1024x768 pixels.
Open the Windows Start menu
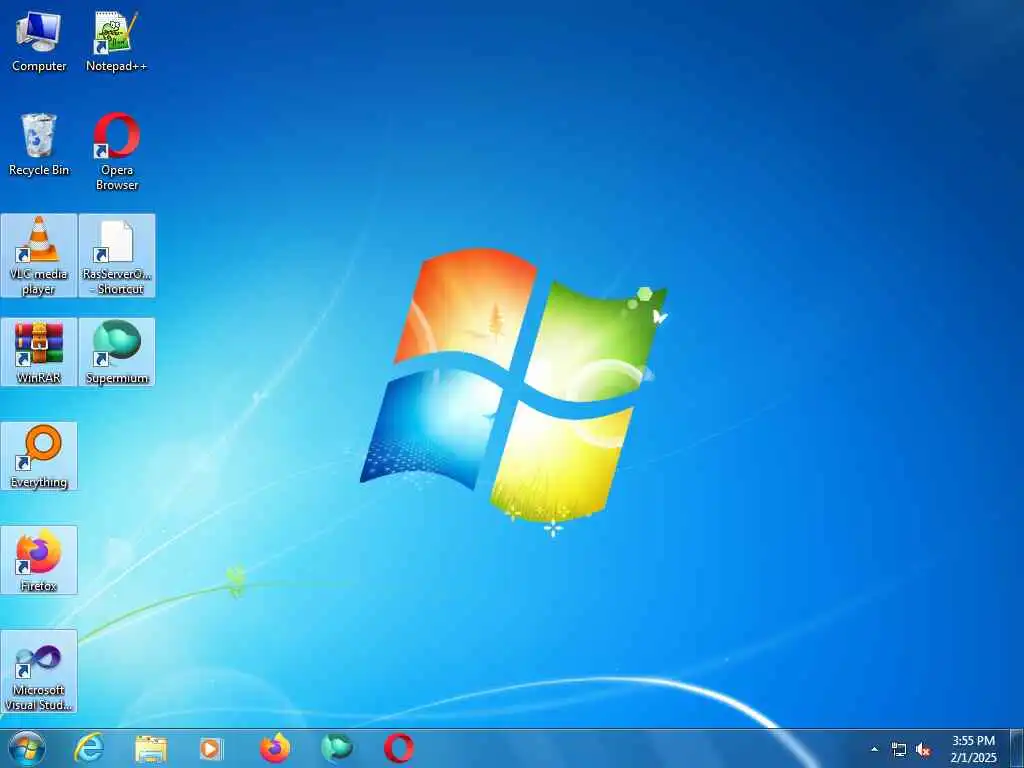27,748
